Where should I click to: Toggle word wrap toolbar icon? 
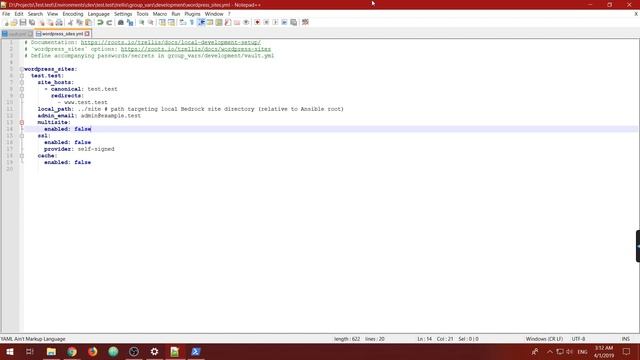tap(182, 22)
